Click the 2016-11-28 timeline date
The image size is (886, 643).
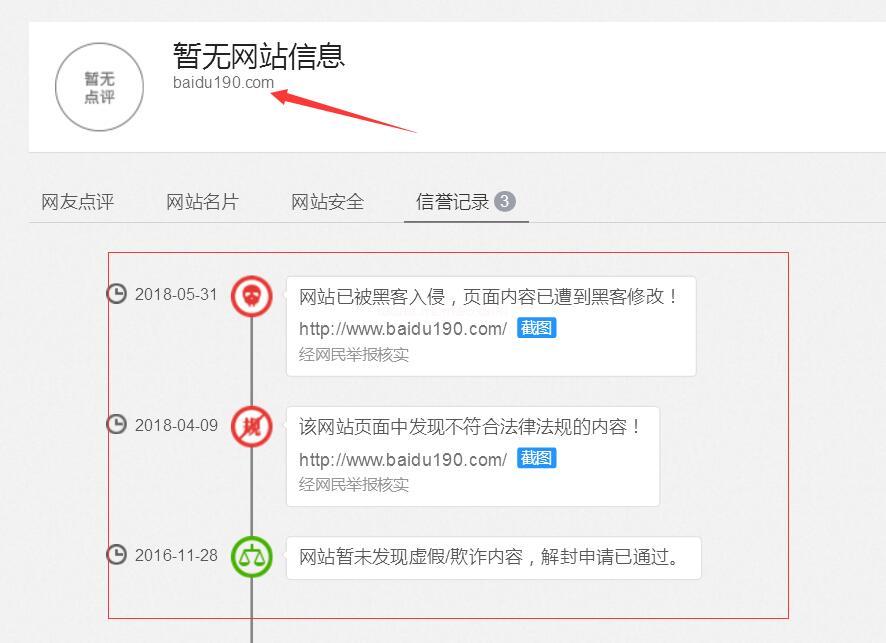pyautogui.click(x=176, y=555)
